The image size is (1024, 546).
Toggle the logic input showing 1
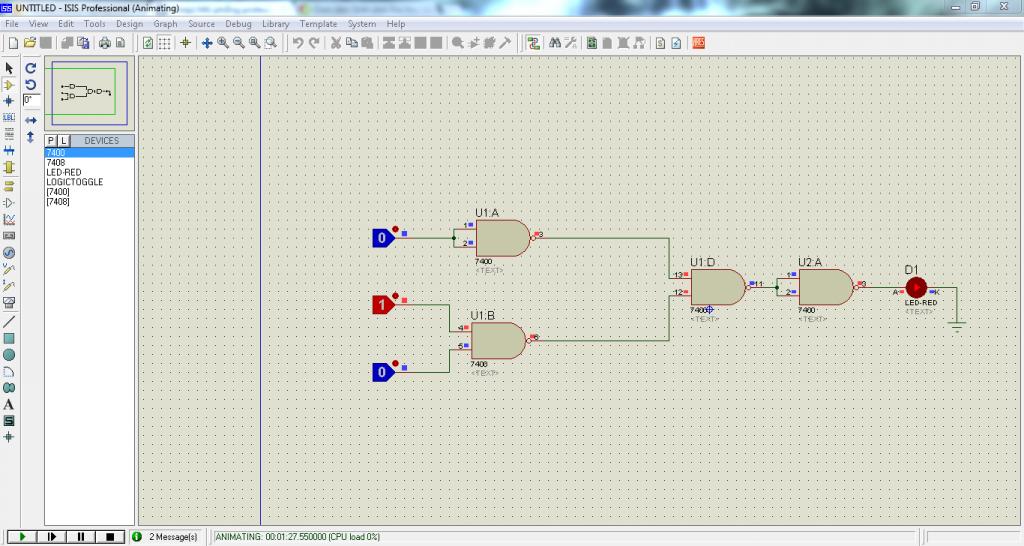tap(381, 305)
